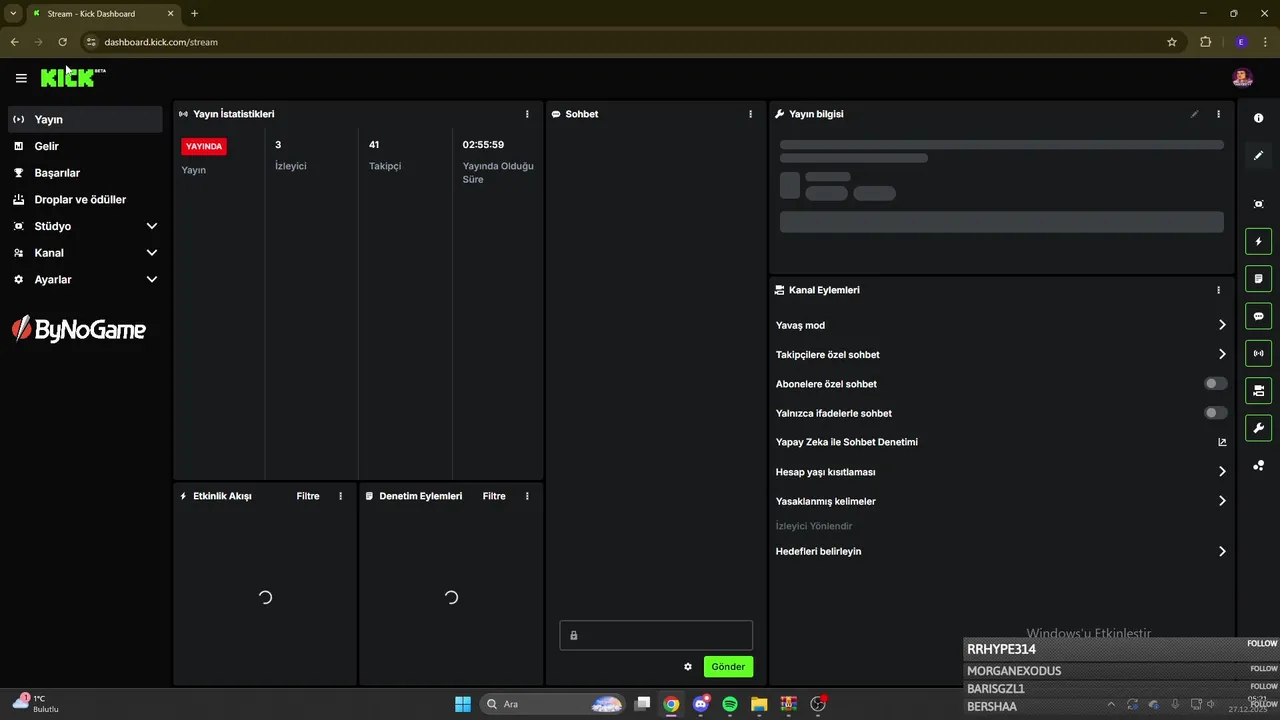
Task: Click the 02:55:59 stream duration value
Action: pos(483,145)
